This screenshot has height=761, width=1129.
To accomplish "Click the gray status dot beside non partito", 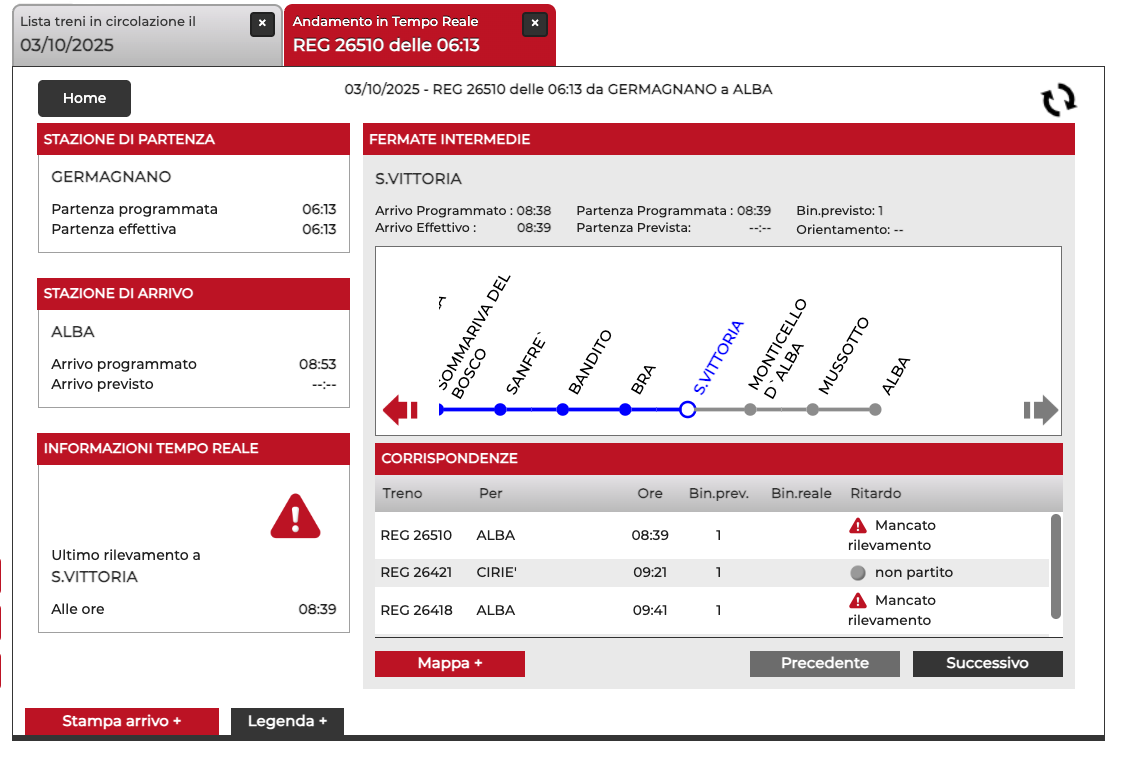I will pos(857,573).
